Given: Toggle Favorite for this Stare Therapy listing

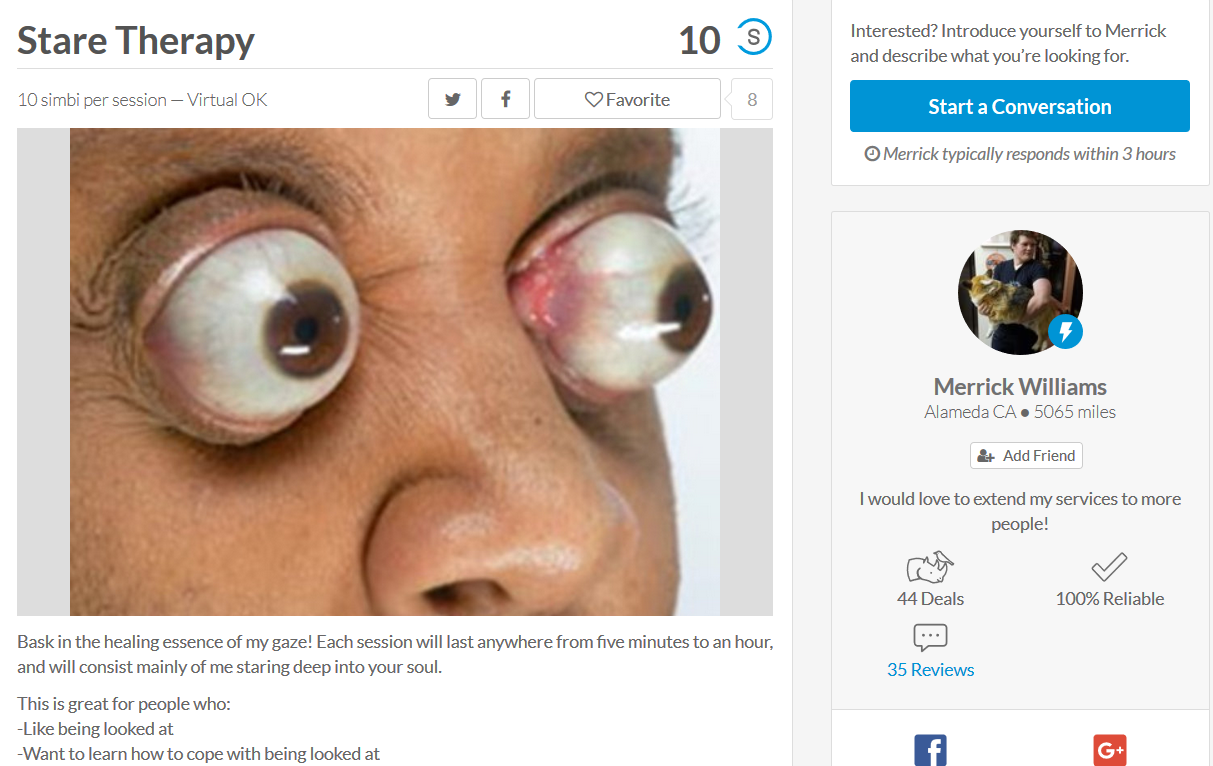Looking at the screenshot, I should pyautogui.click(x=627, y=99).
